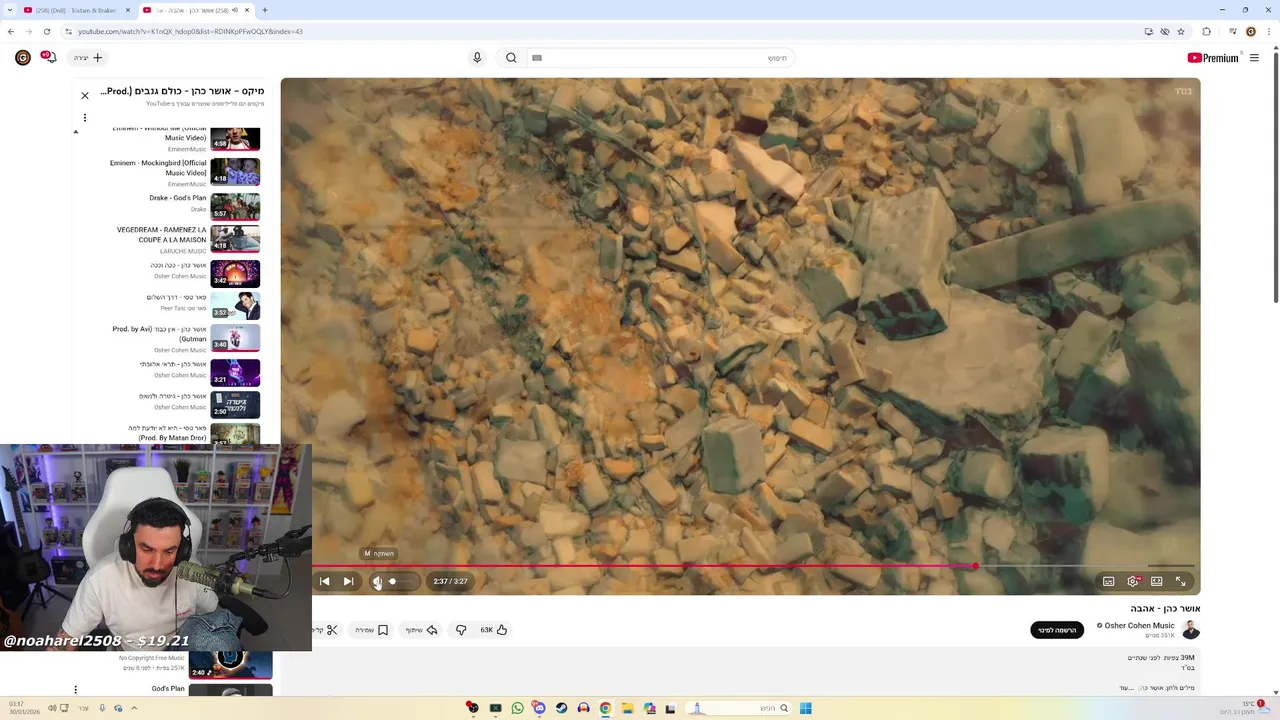Like the video with thumbs up
The width and height of the screenshot is (1280, 720).
494,630
